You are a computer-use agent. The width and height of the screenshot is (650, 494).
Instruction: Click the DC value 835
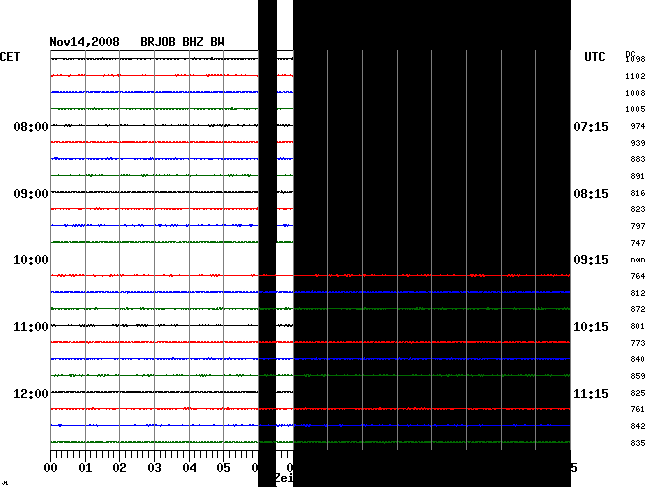tap(638, 443)
